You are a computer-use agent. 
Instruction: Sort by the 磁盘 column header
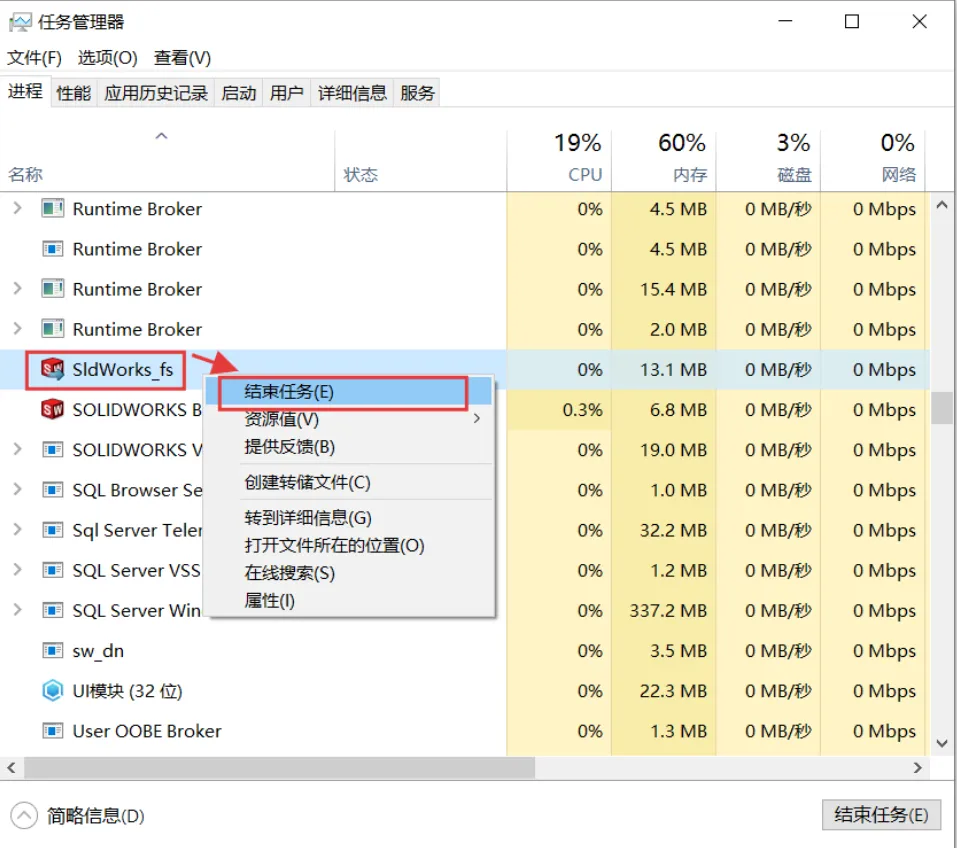point(768,161)
